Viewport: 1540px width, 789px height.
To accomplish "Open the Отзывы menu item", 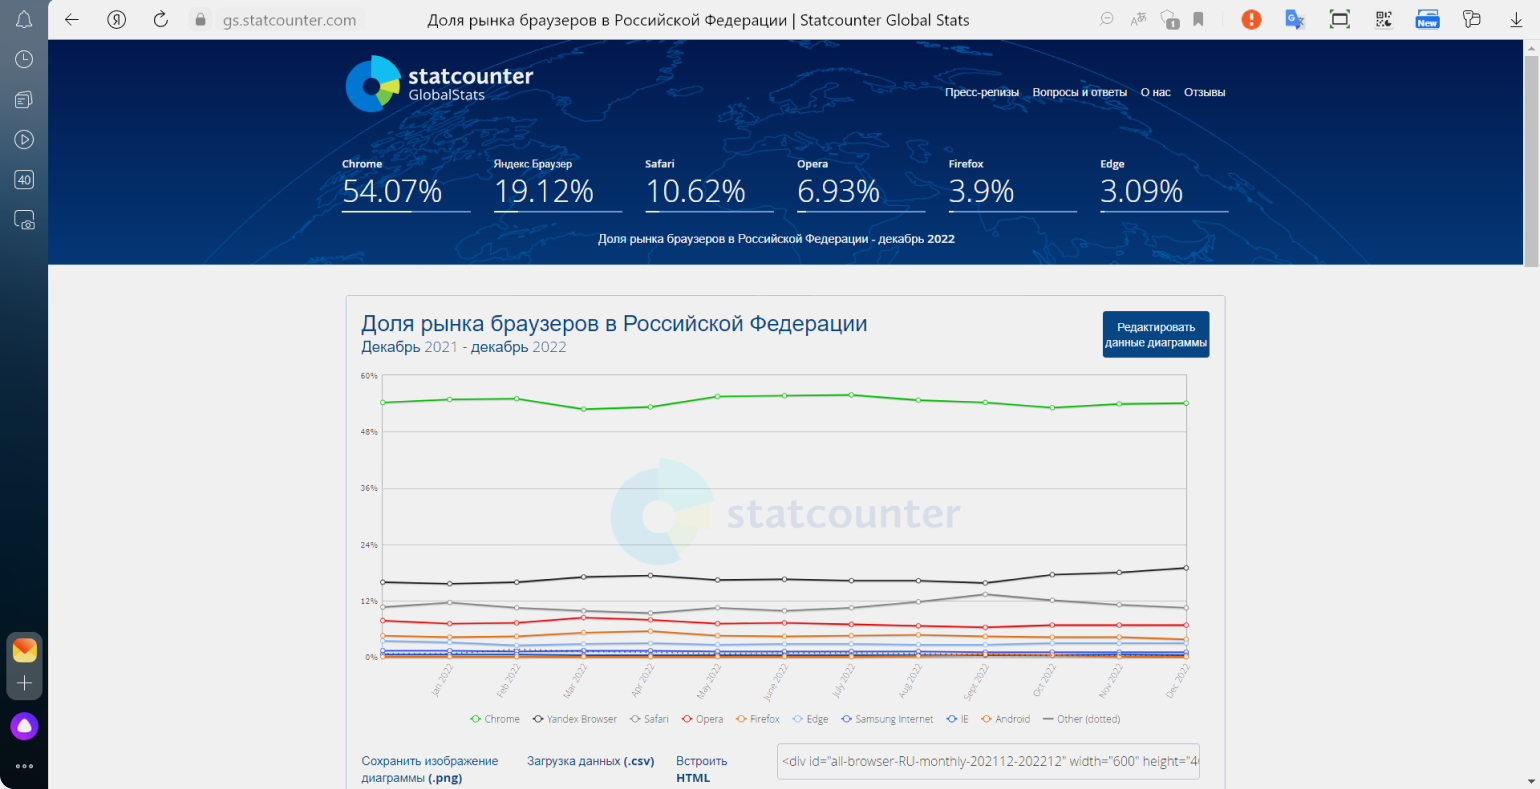I will [1204, 92].
